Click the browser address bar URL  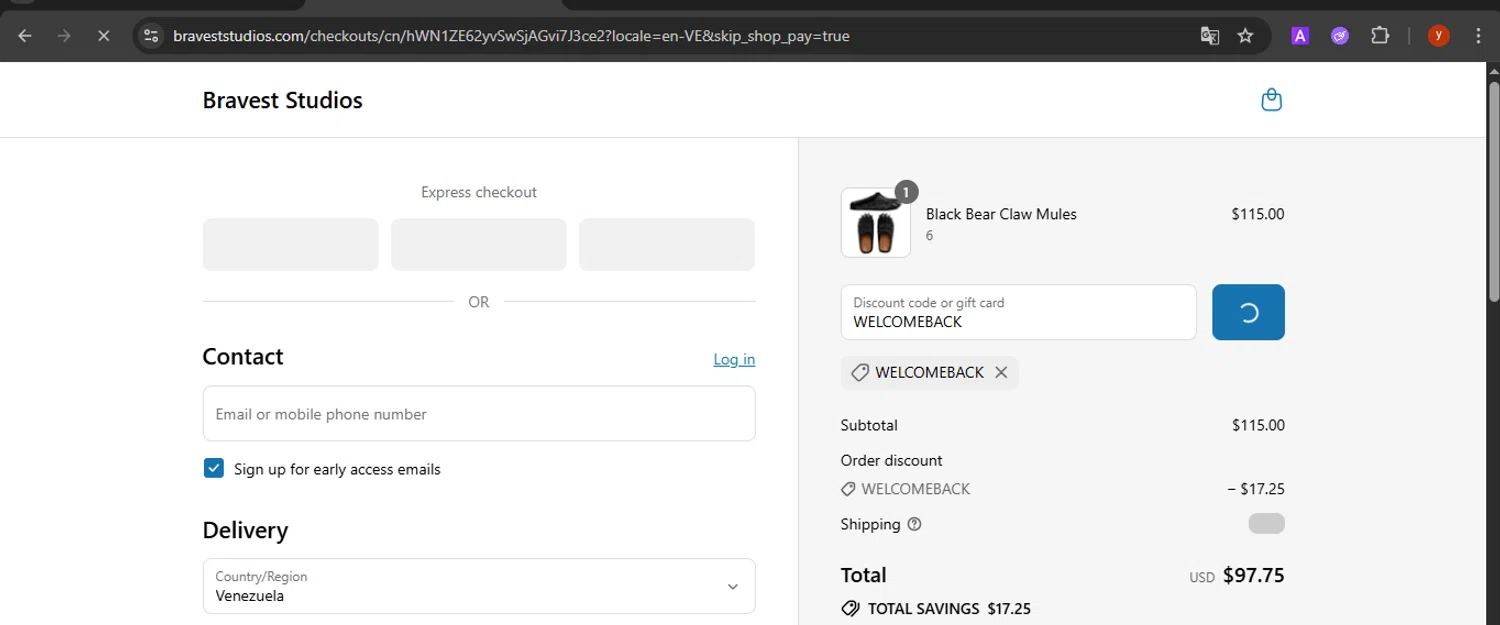point(511,36)
